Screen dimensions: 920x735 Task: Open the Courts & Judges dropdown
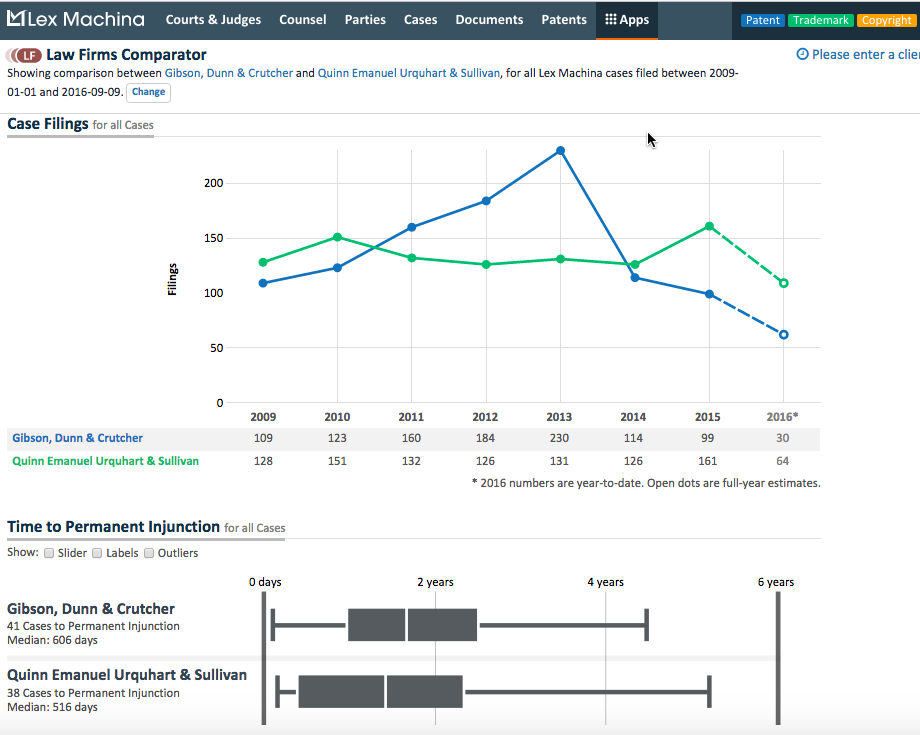coord(213,19)
